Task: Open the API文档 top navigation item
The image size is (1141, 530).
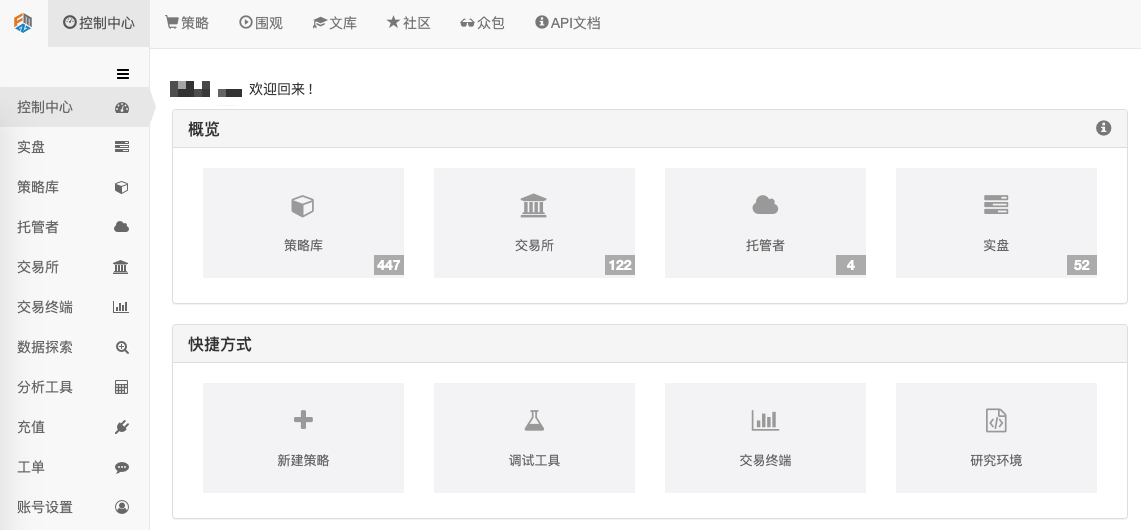Action: (568, 23)
